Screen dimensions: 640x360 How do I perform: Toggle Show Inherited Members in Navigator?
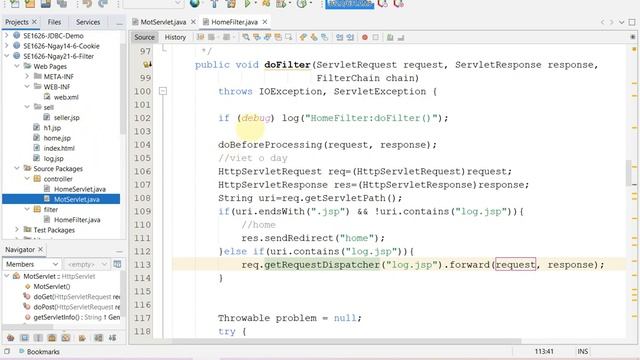11,338
